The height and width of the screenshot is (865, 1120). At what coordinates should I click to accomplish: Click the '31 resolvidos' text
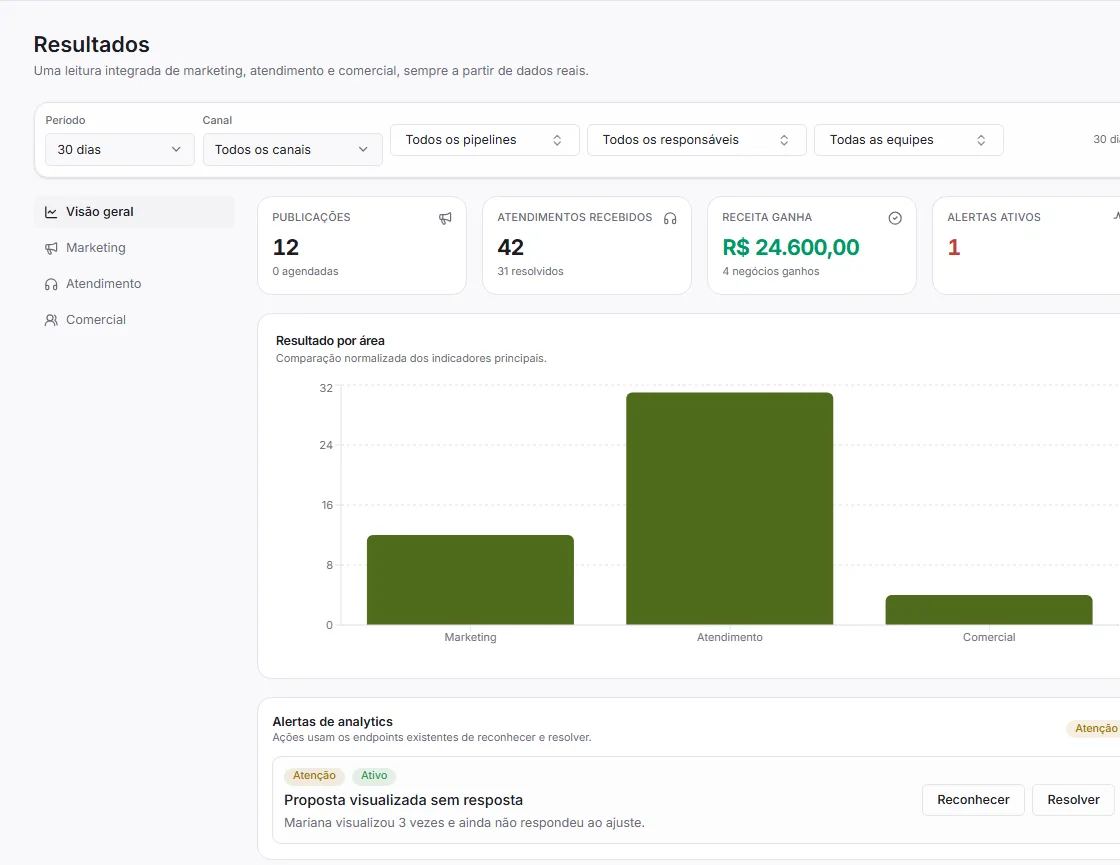[x=530, y=271]
